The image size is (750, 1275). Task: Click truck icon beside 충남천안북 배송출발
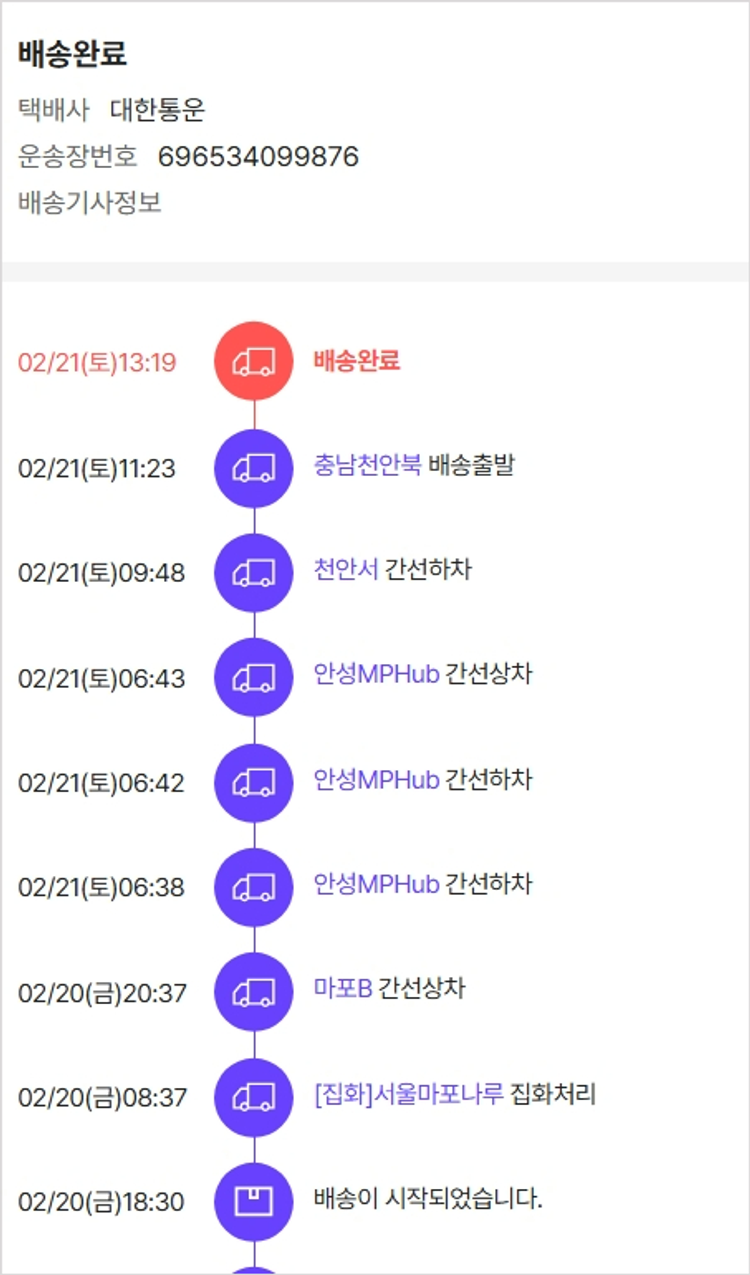(x=254, y=468)
